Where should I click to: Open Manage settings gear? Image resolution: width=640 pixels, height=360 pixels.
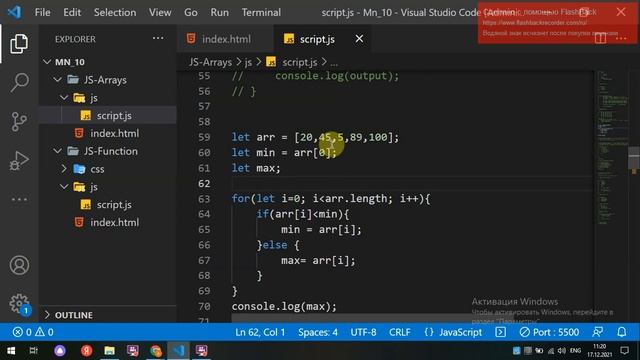coord(19,304)
